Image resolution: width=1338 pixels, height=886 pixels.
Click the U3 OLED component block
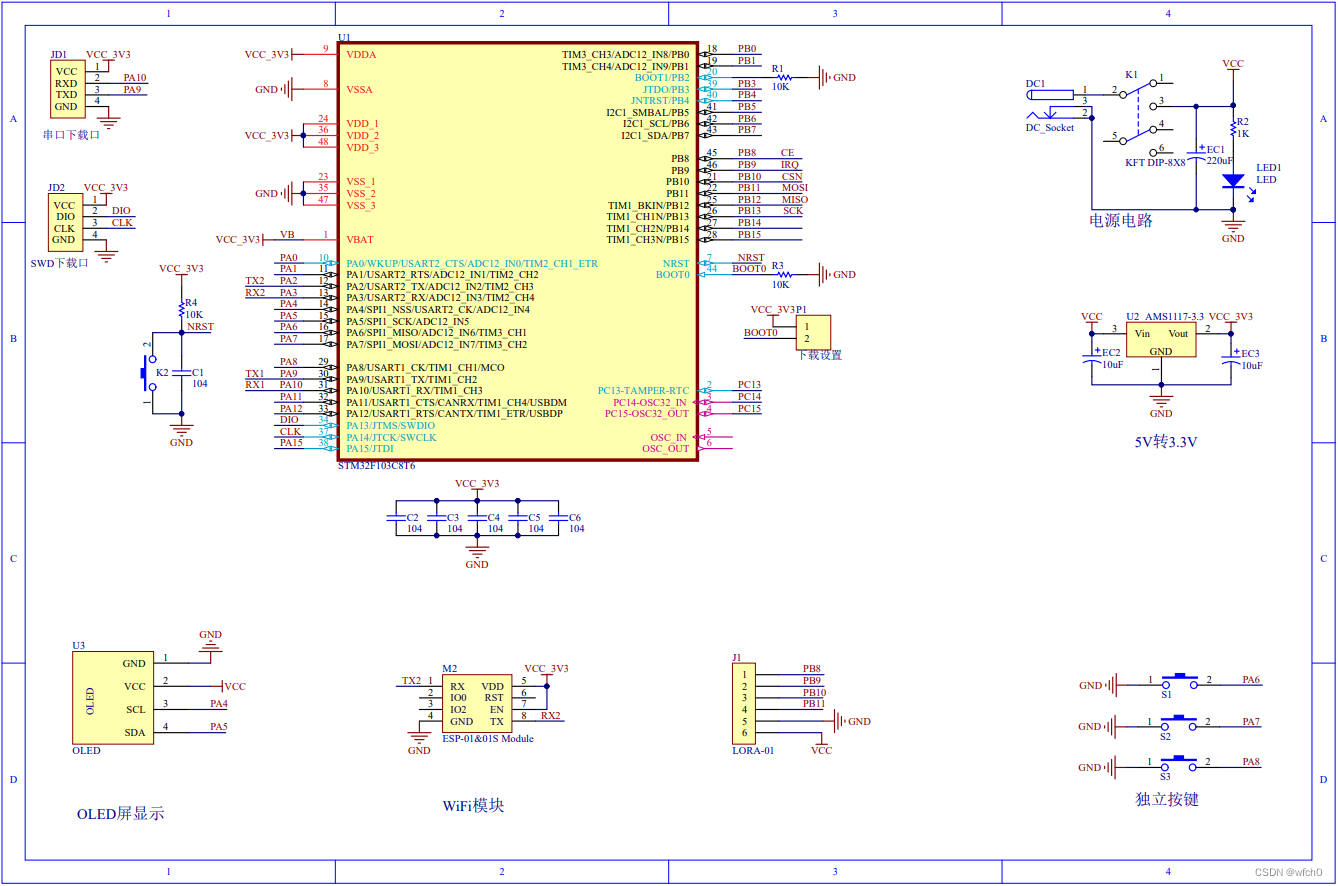[x=113, y=697]
